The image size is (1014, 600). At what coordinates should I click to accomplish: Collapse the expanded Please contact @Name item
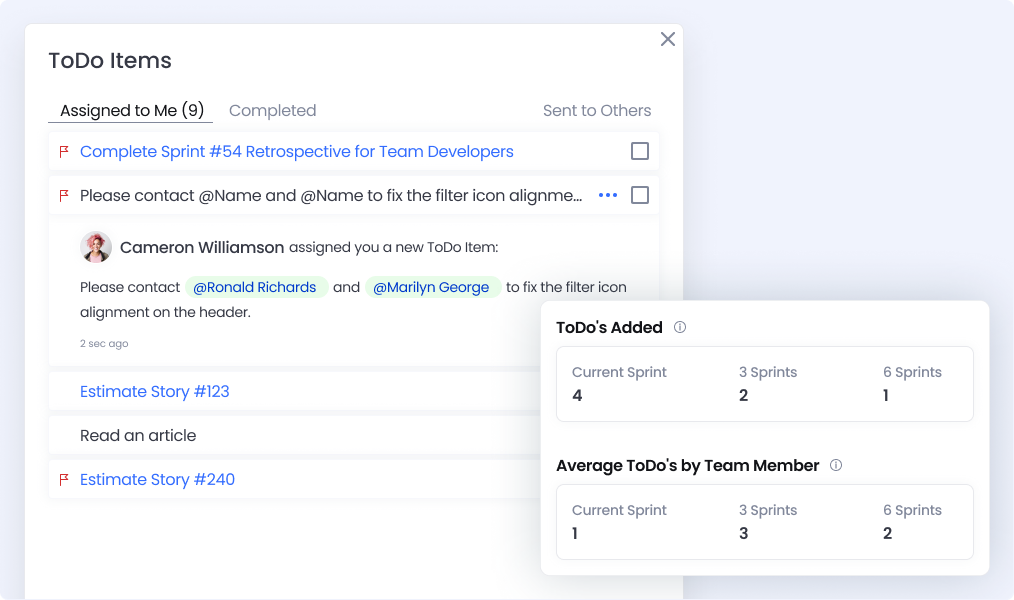click(x=330, y=196)
